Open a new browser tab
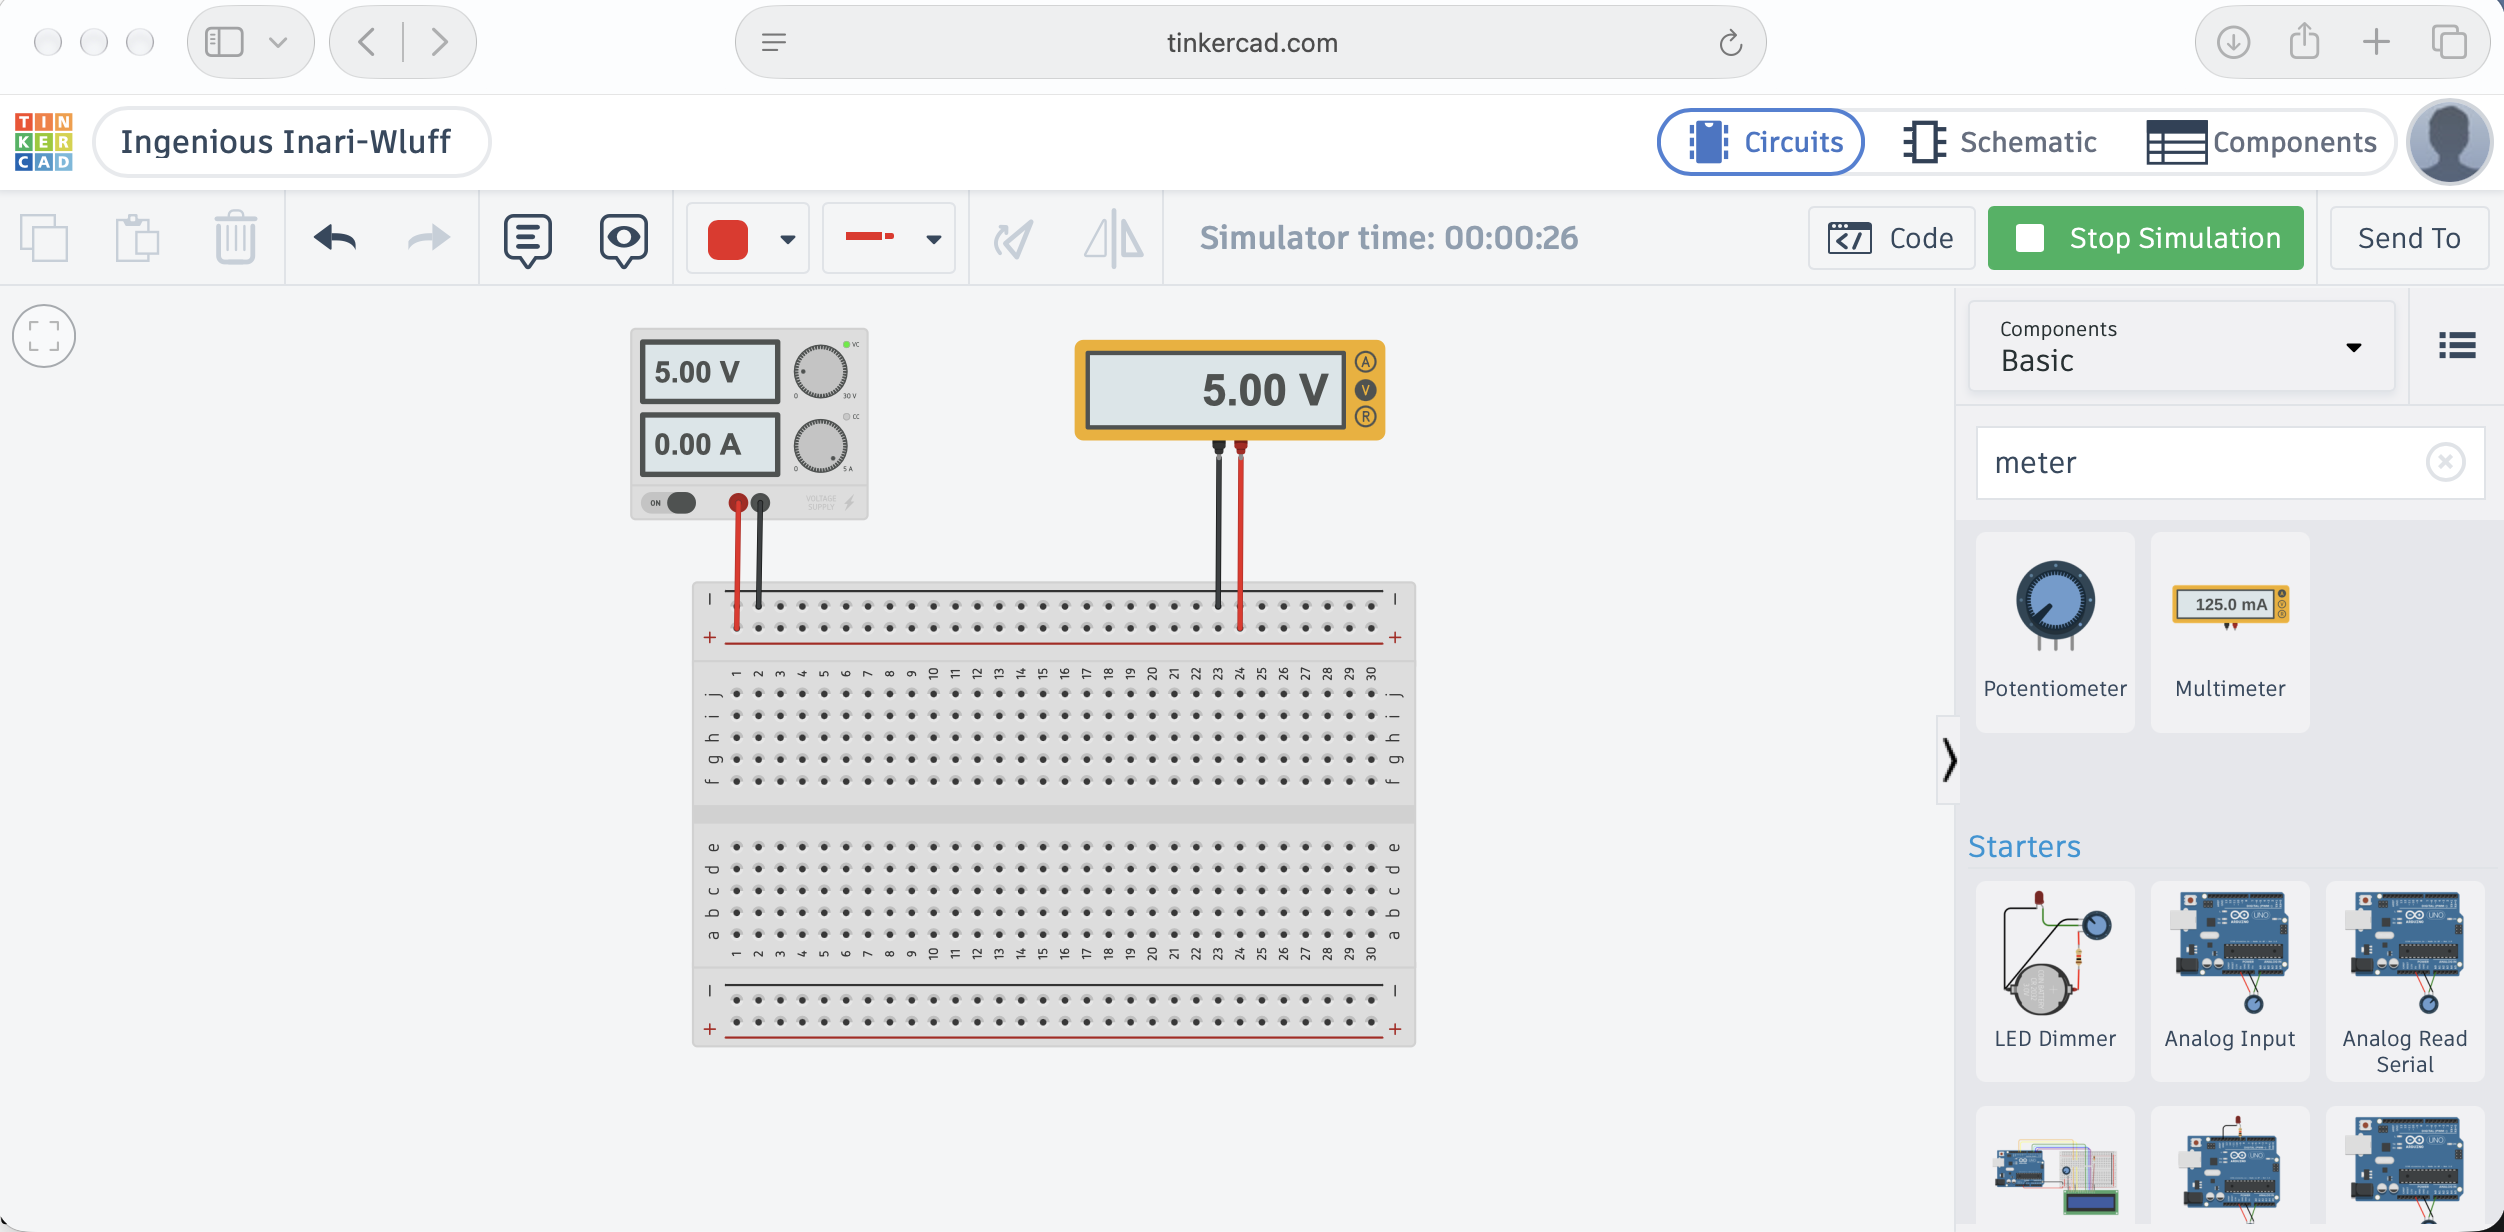 coord(2376,42)
